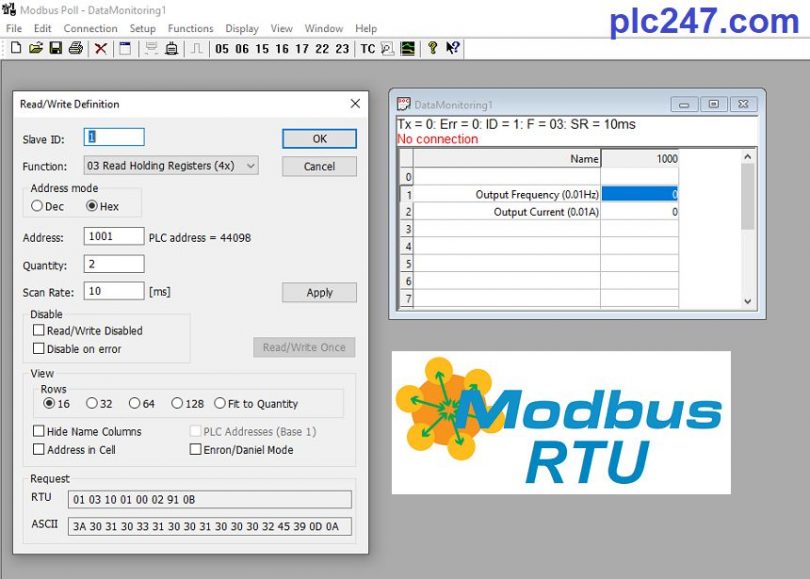Click the Apply button
Viewport: 810px width, 579px height.
tap(319, 292)
